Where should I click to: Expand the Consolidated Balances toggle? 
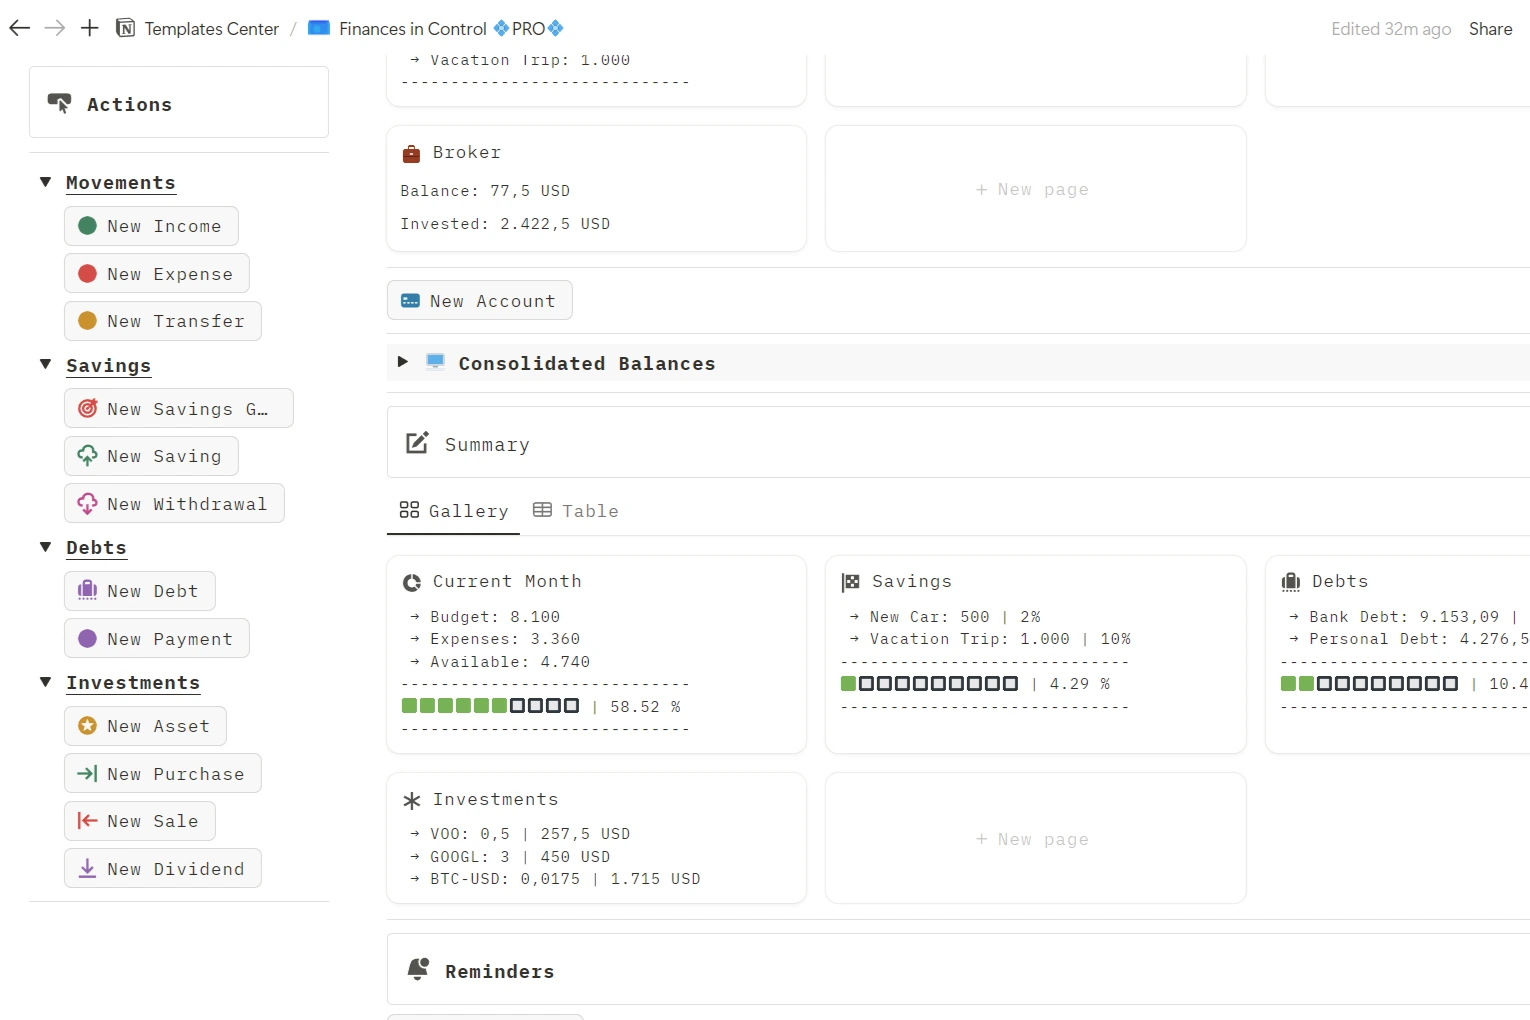[403, 362]
